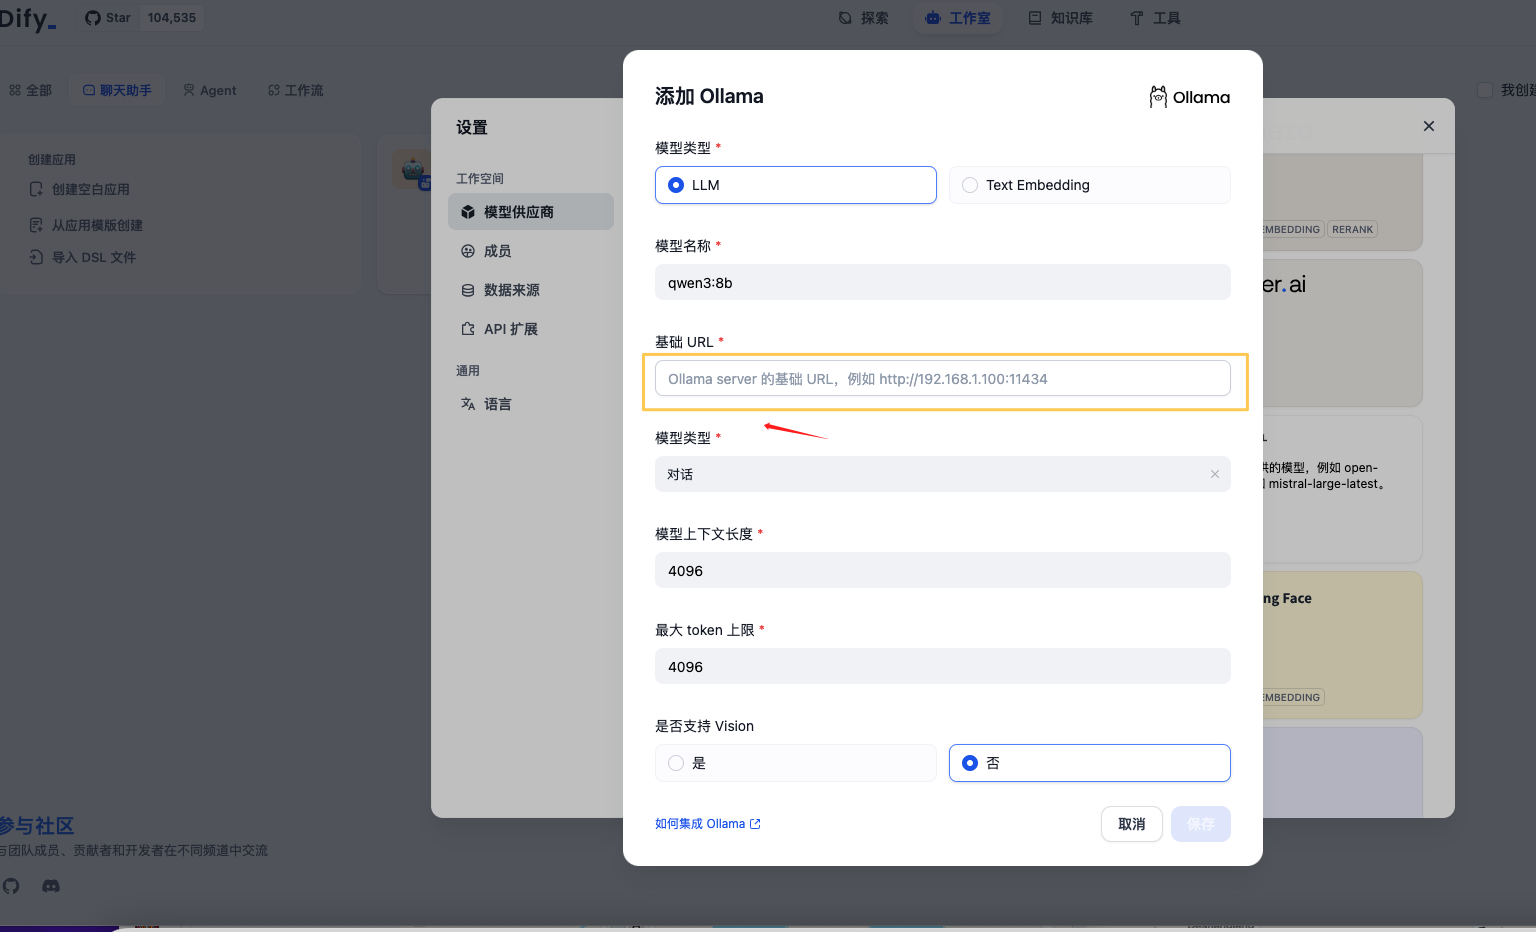
Task: Click the 基础 URL input field
Action: (942, 378)
